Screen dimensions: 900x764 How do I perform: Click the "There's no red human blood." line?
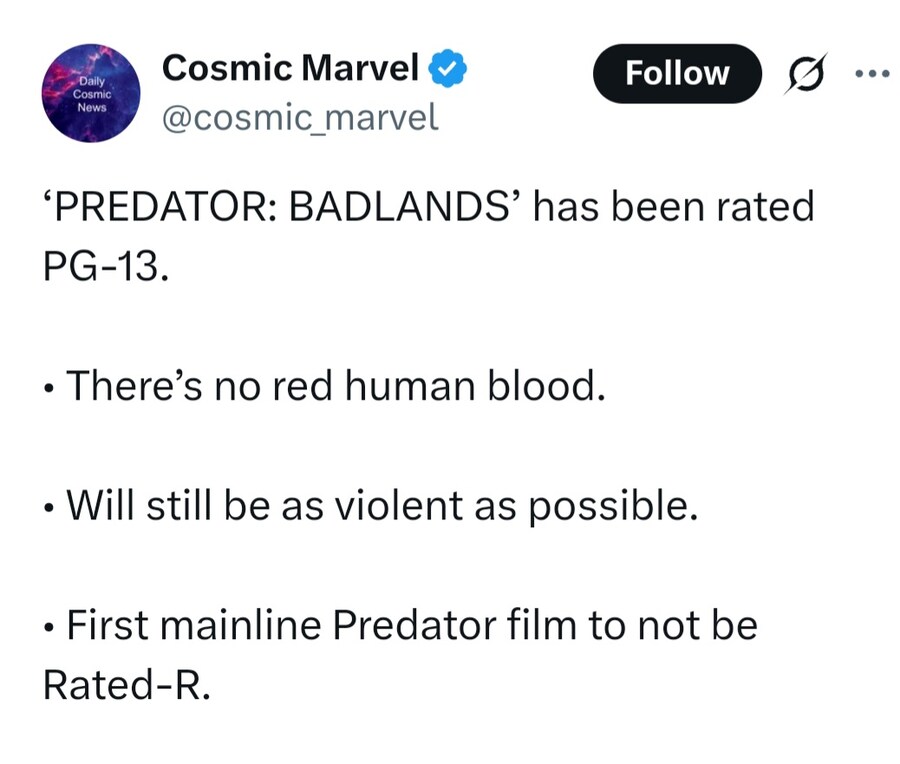tap(335, 386)
